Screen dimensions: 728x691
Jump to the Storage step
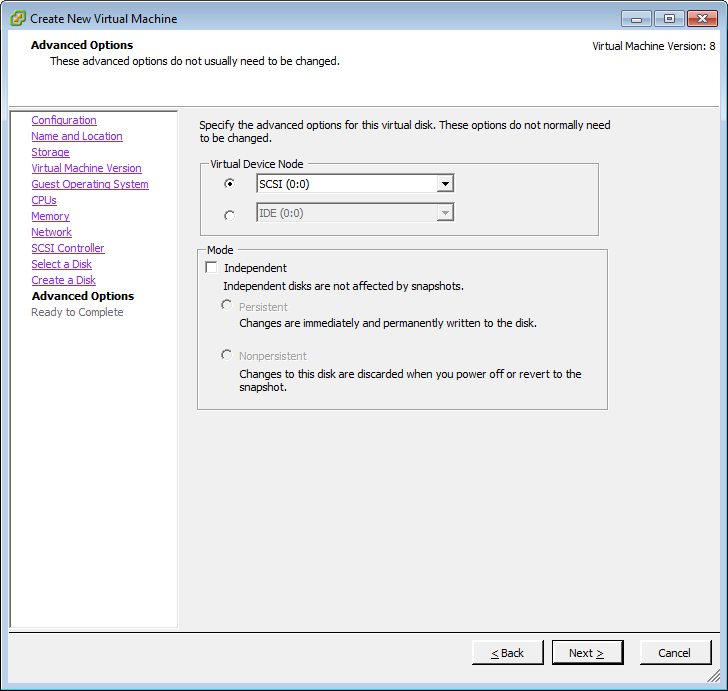click(x=50, y=152)
